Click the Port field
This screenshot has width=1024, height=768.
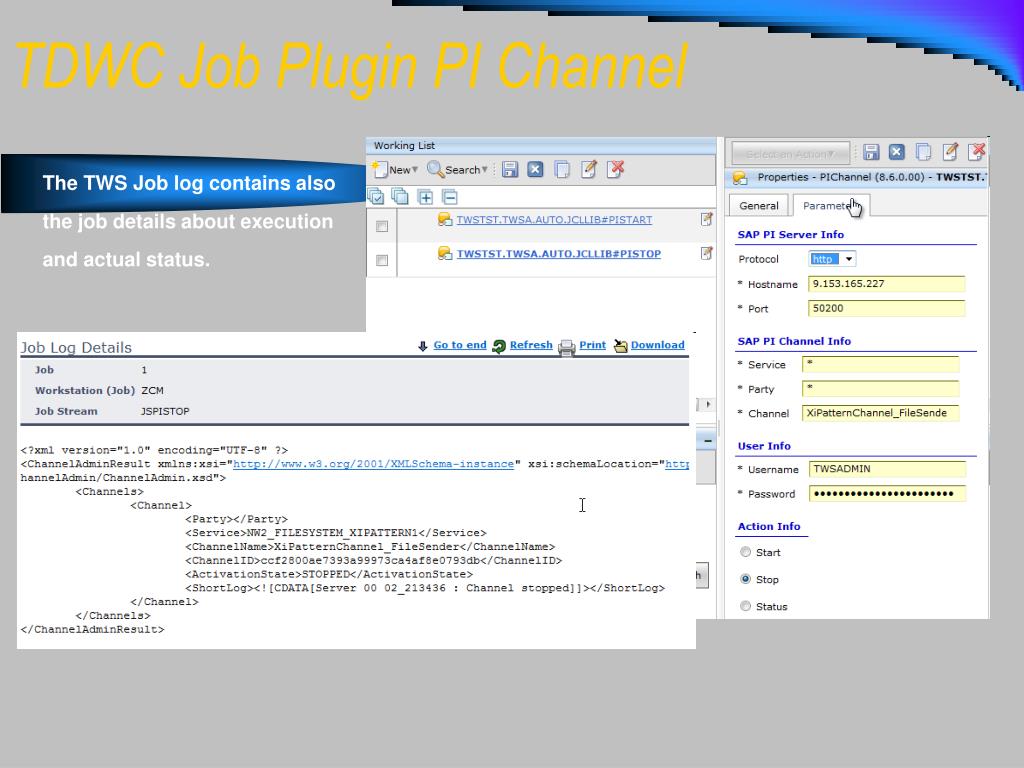(886, 308)
